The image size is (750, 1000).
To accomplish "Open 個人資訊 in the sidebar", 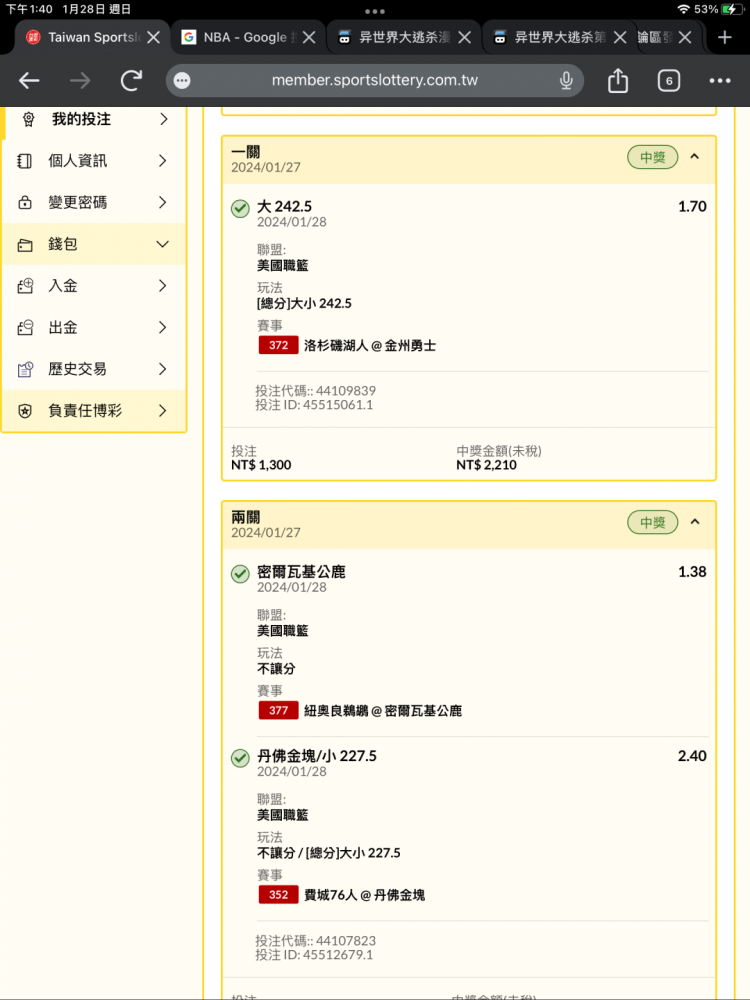I will 94,161.
